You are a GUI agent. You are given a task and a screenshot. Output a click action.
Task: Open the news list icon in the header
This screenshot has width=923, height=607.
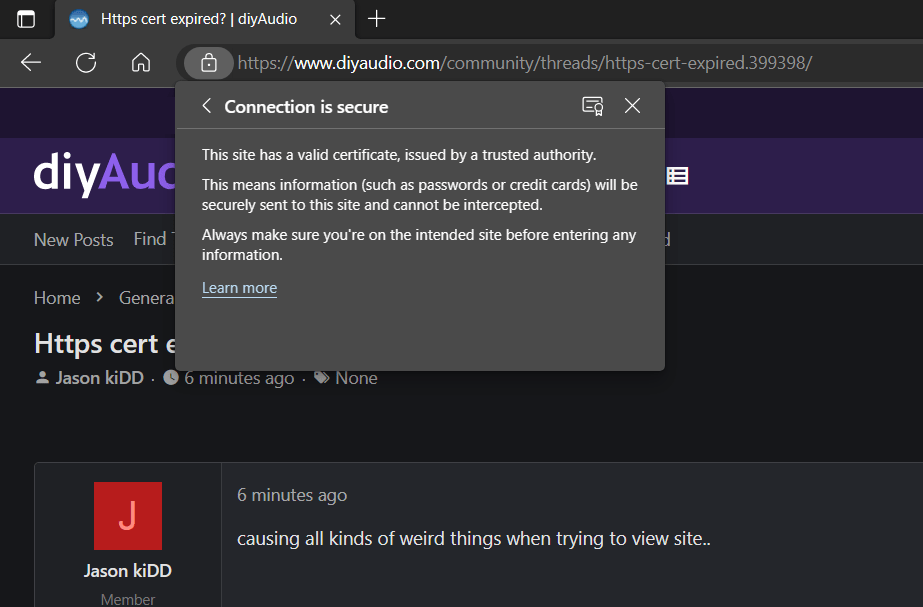point(678,175)
